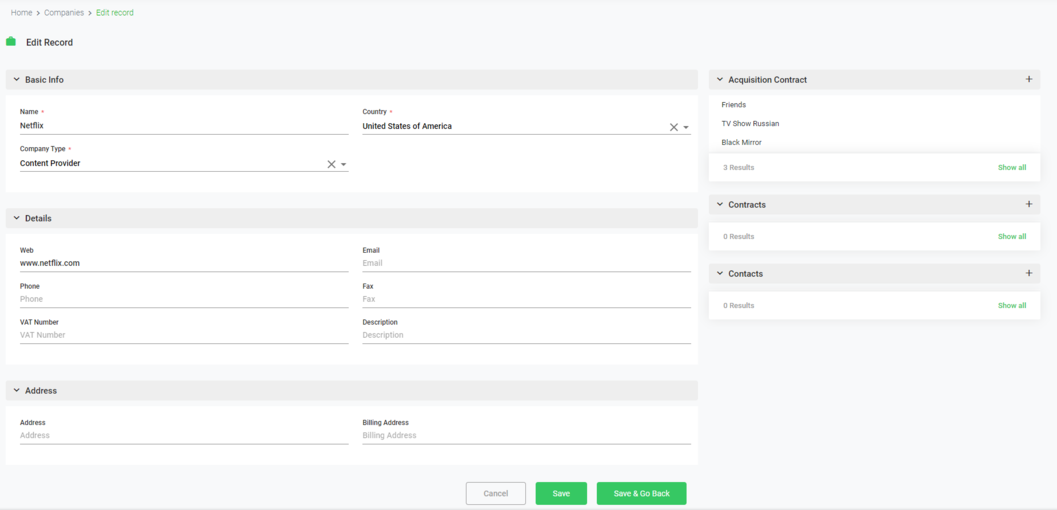This screenshot has height=510, width=1057.
Task: Open the Company Type dropdown arrow
Action: 344,164
